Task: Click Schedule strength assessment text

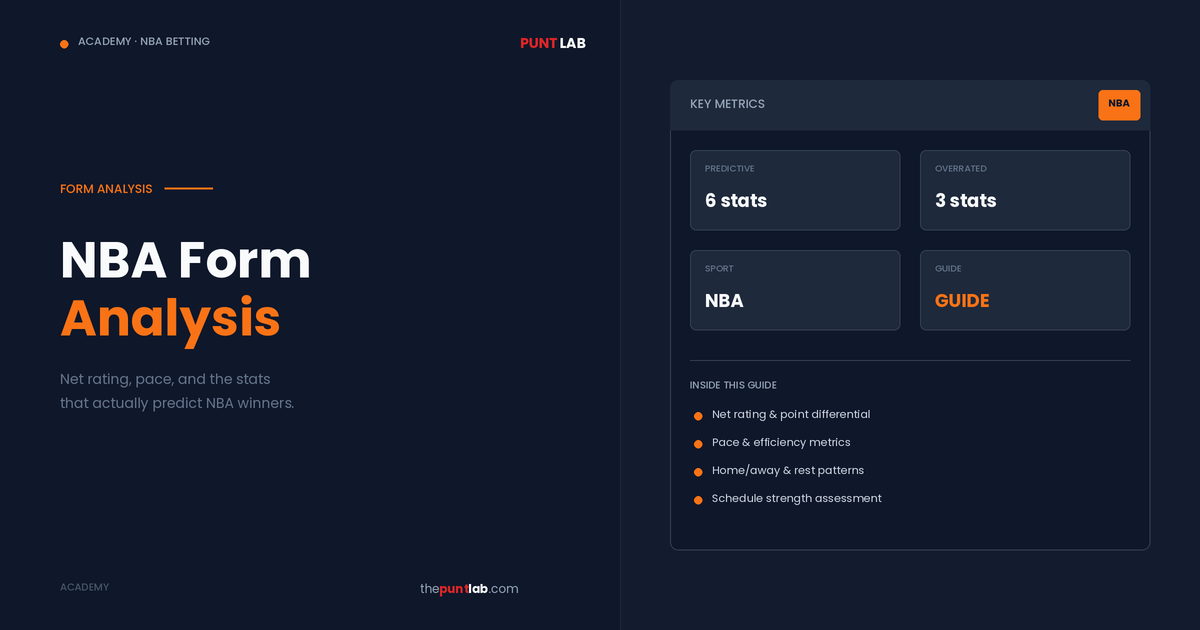Action: click(x=796, y=498)
